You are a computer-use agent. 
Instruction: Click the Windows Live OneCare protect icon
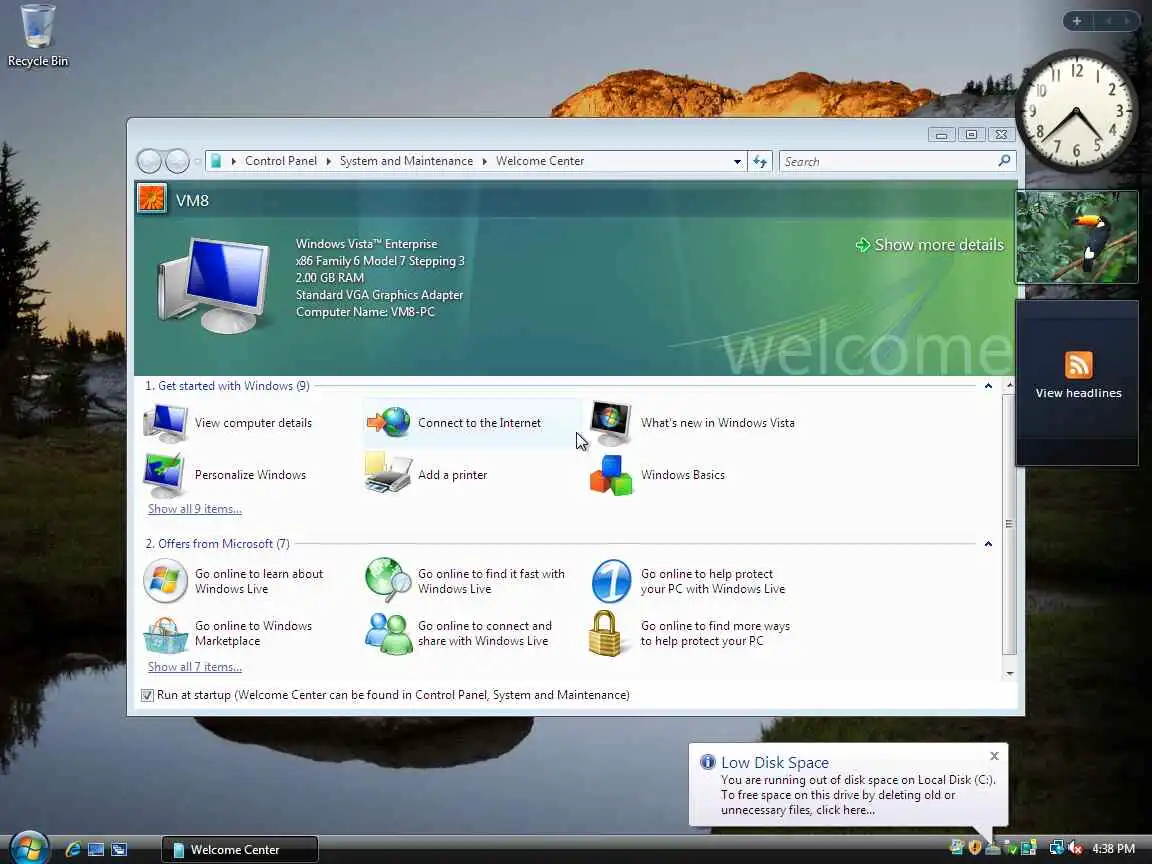[x=611, y=580]
